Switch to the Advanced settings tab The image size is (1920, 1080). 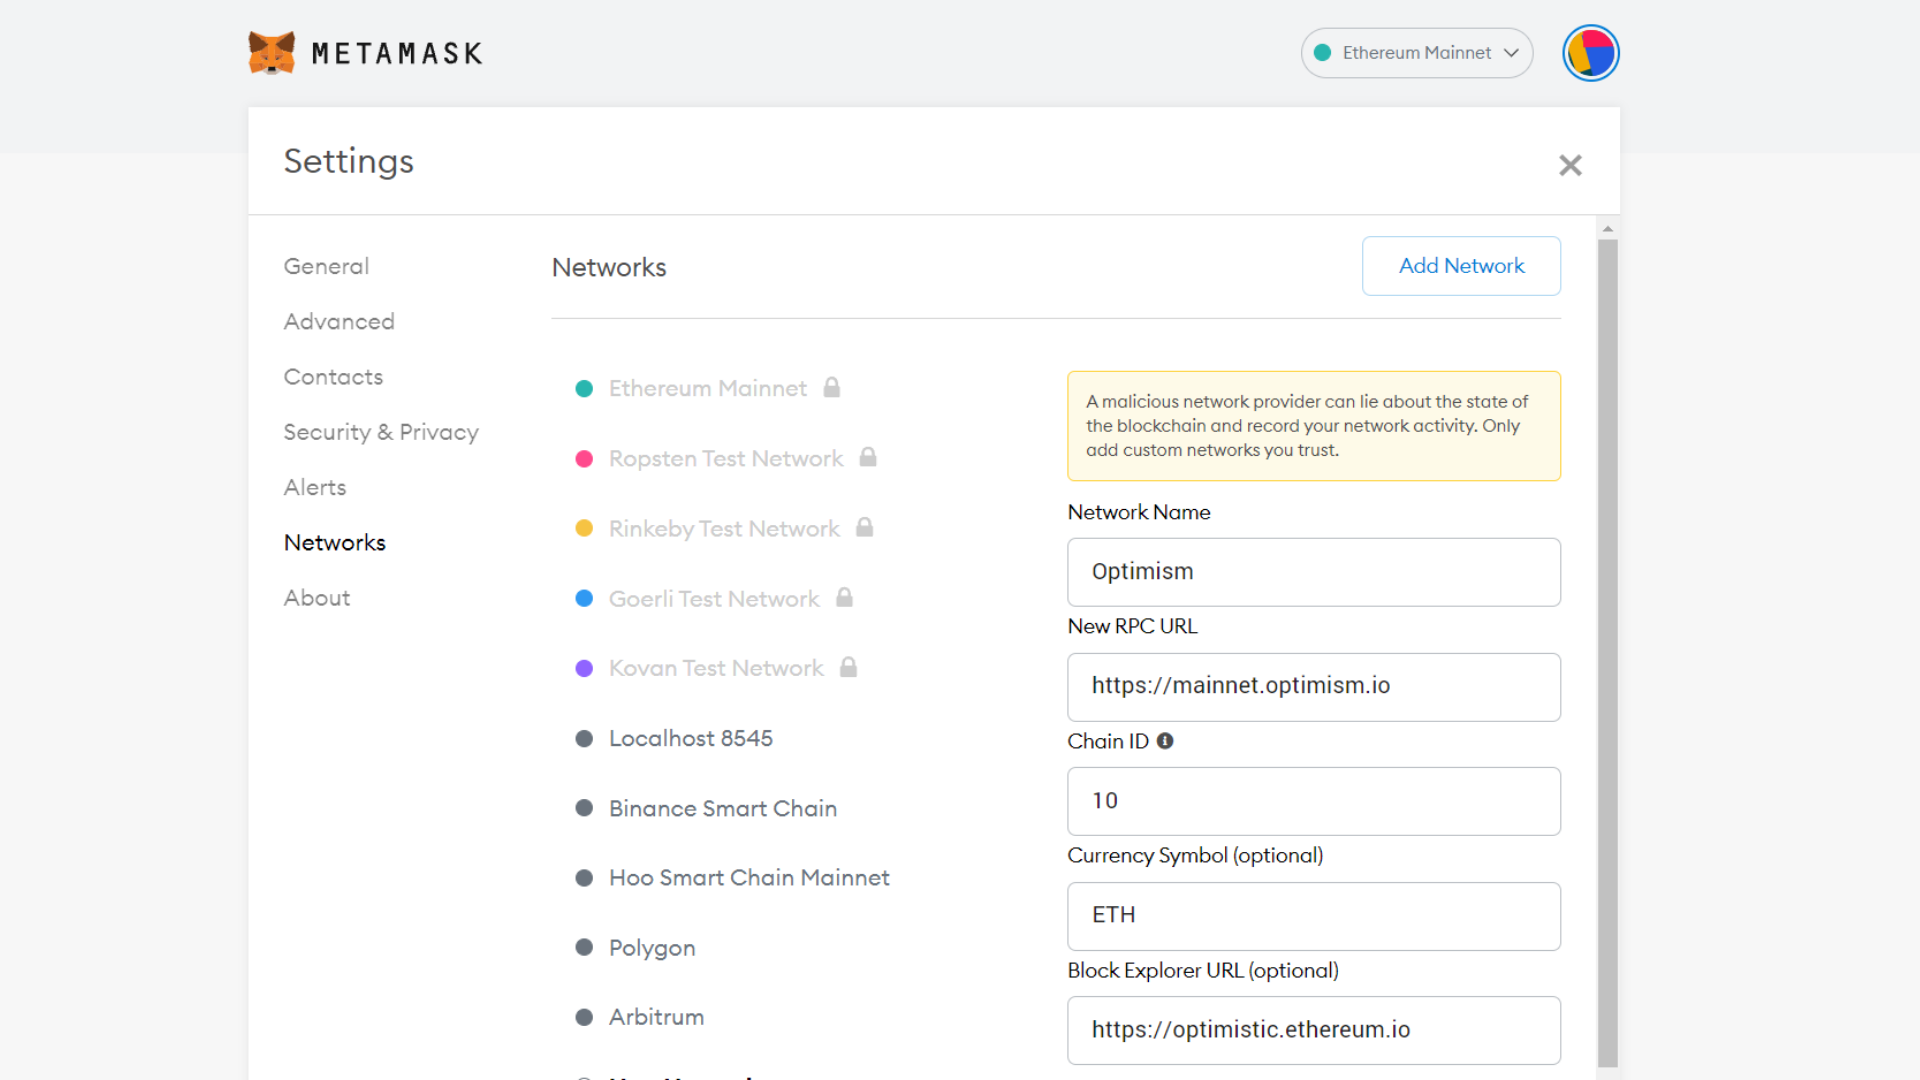(338, 321)
